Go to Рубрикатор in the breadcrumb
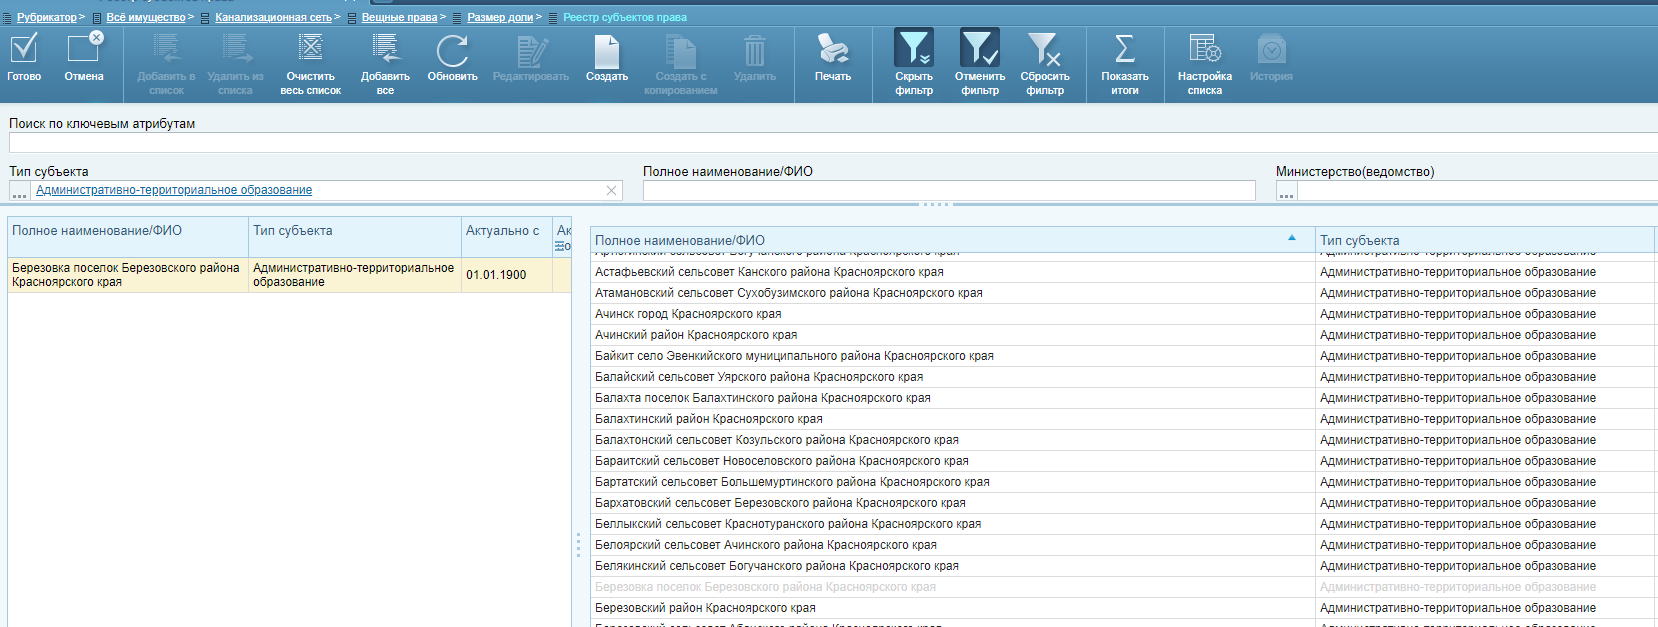This screenshot has width=1658, height=627. pyautogui.click(x=46, y=17)
